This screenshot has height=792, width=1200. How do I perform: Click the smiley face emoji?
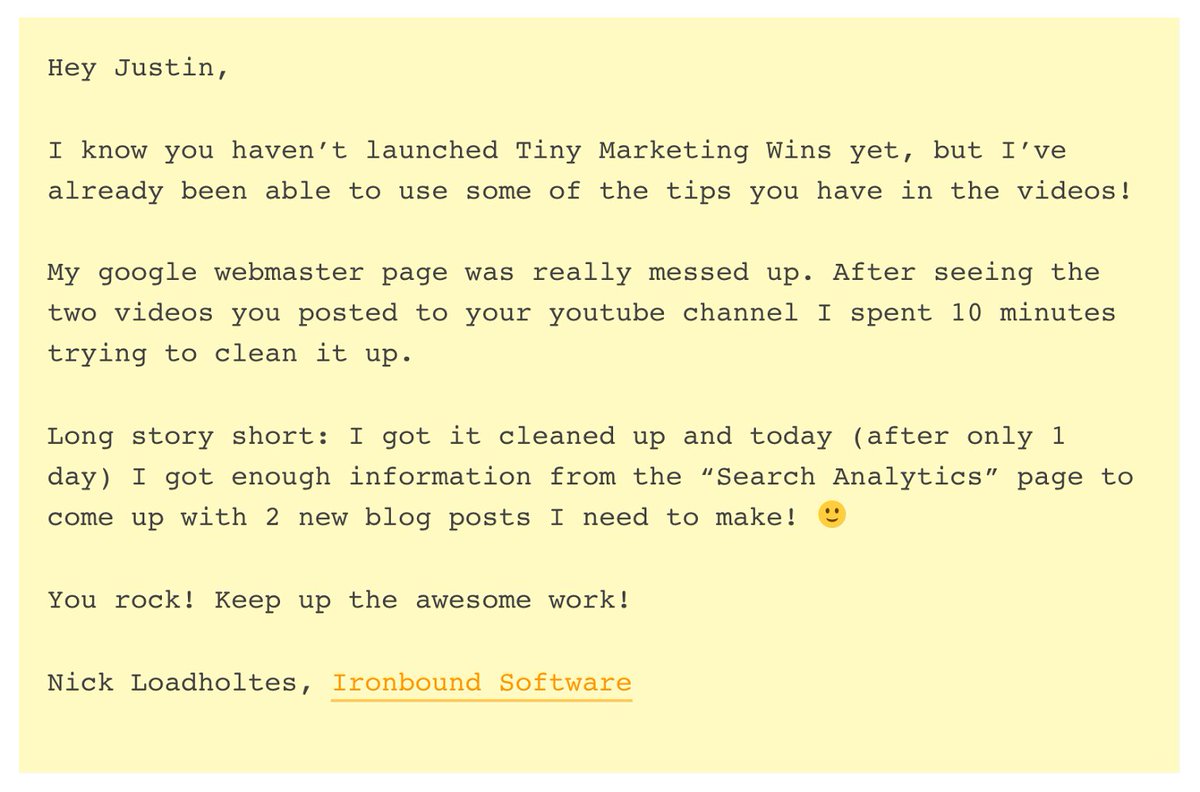coord(832,516)
